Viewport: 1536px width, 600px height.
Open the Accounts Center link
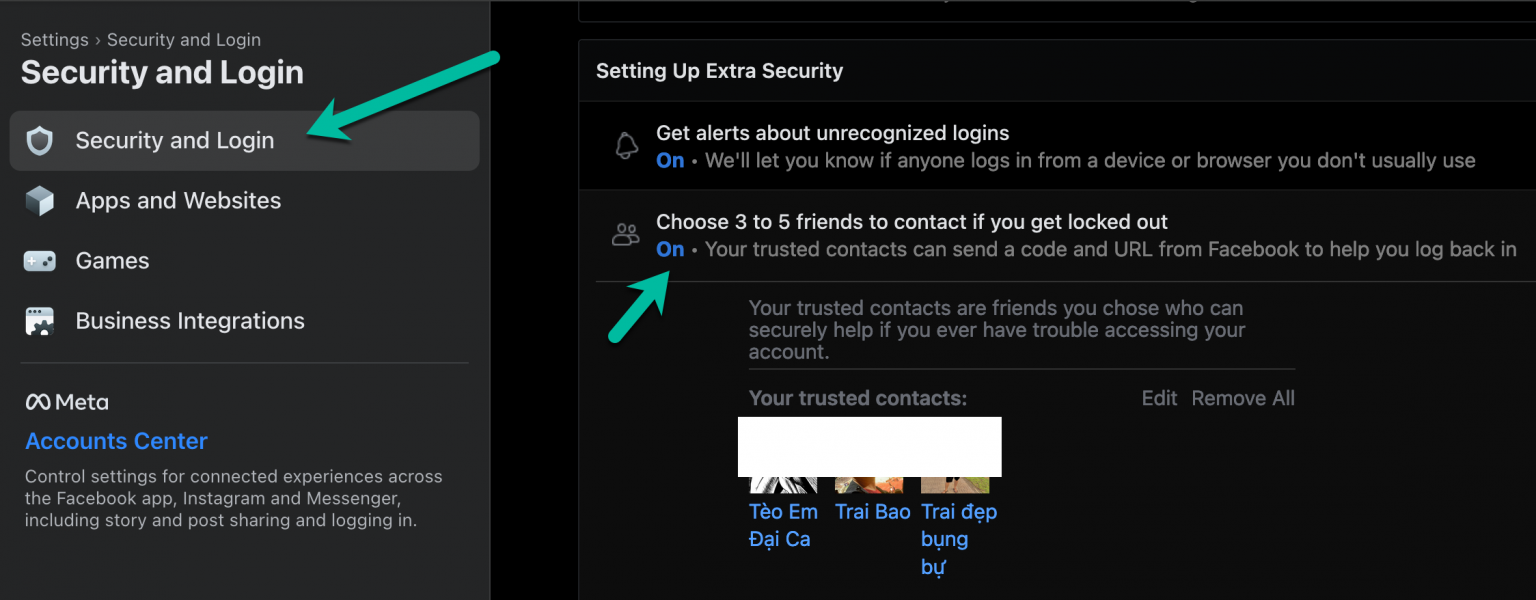point(116,441)
